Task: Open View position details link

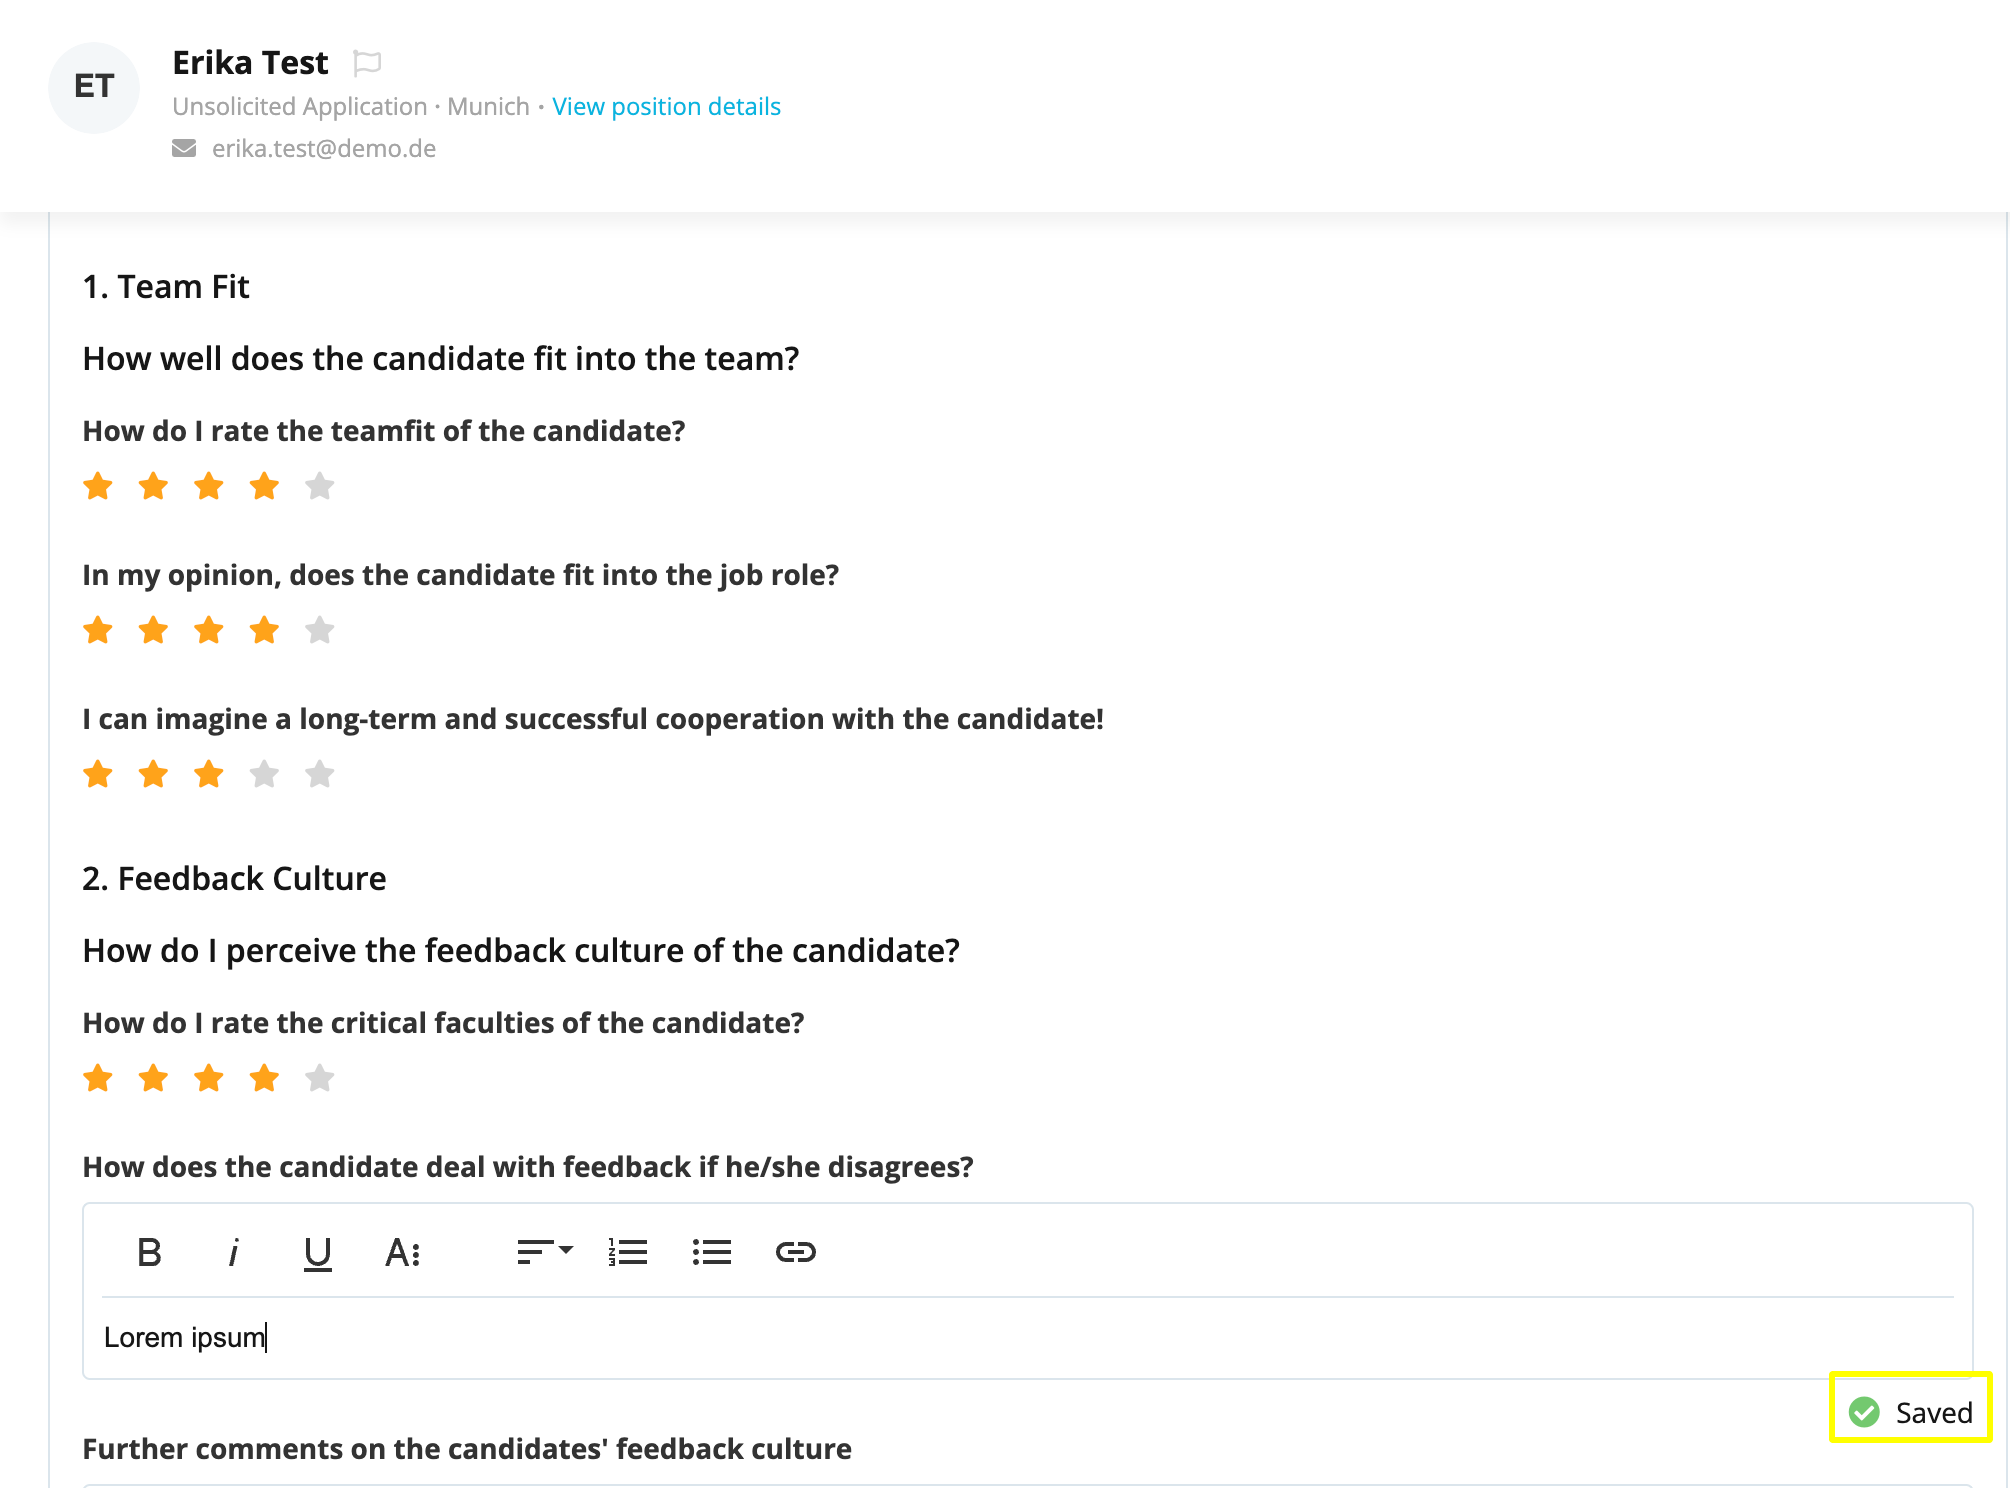Action: pos(666,107)
